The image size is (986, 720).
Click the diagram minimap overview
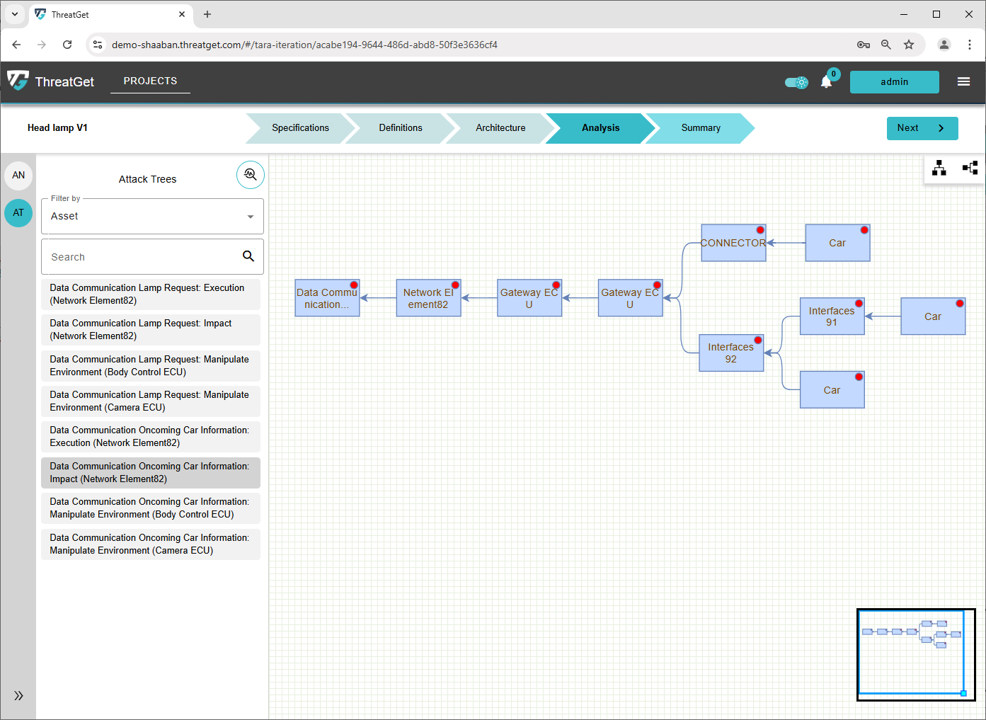click(x=916, y=654)
